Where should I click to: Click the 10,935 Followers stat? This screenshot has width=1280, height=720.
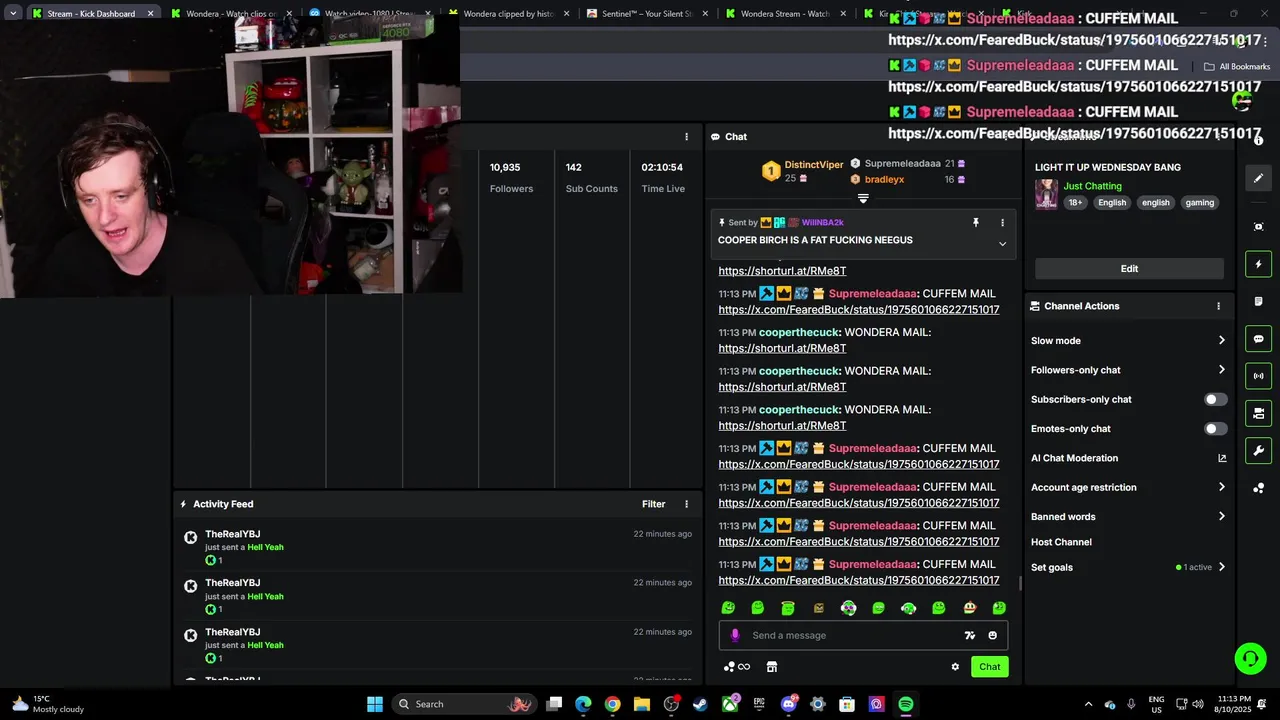tap(511, 177)
